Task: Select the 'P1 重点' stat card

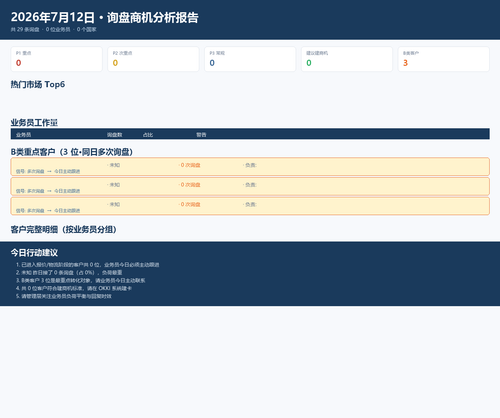Action: click(x=57, y=59)
